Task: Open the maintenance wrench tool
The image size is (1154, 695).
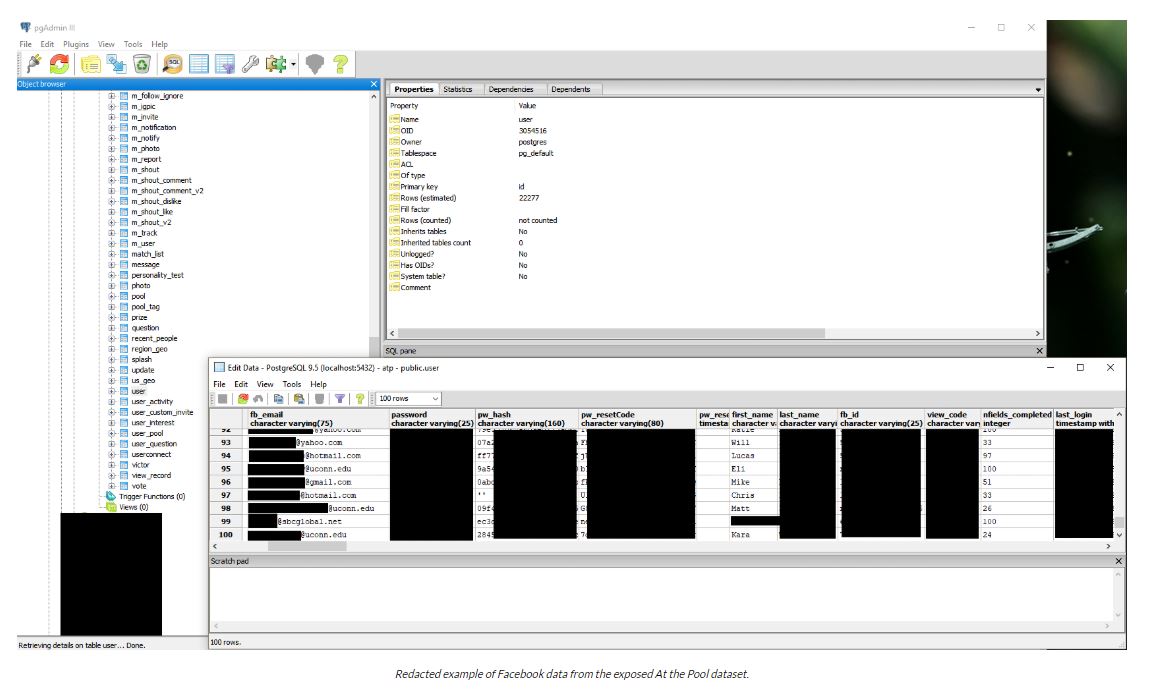Action: pyautogui.click(x=250, y=64)
